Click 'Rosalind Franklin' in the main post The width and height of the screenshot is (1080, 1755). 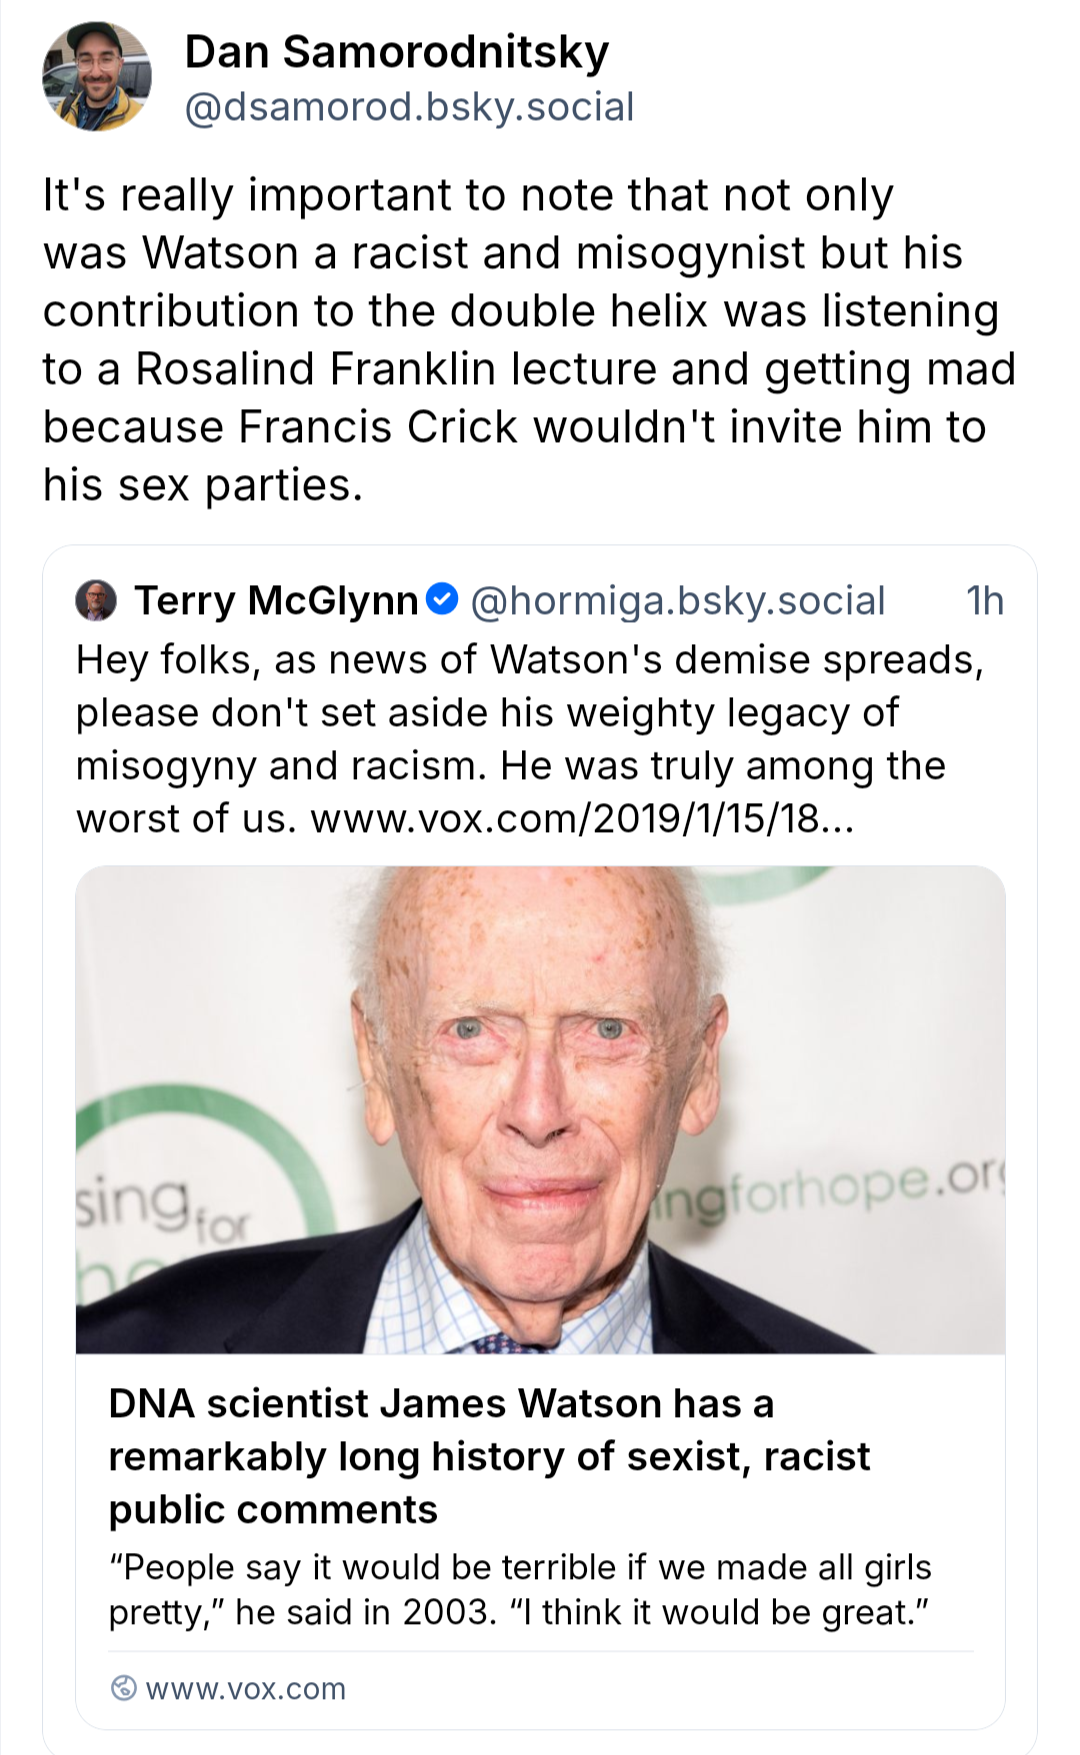coord(315,369)
